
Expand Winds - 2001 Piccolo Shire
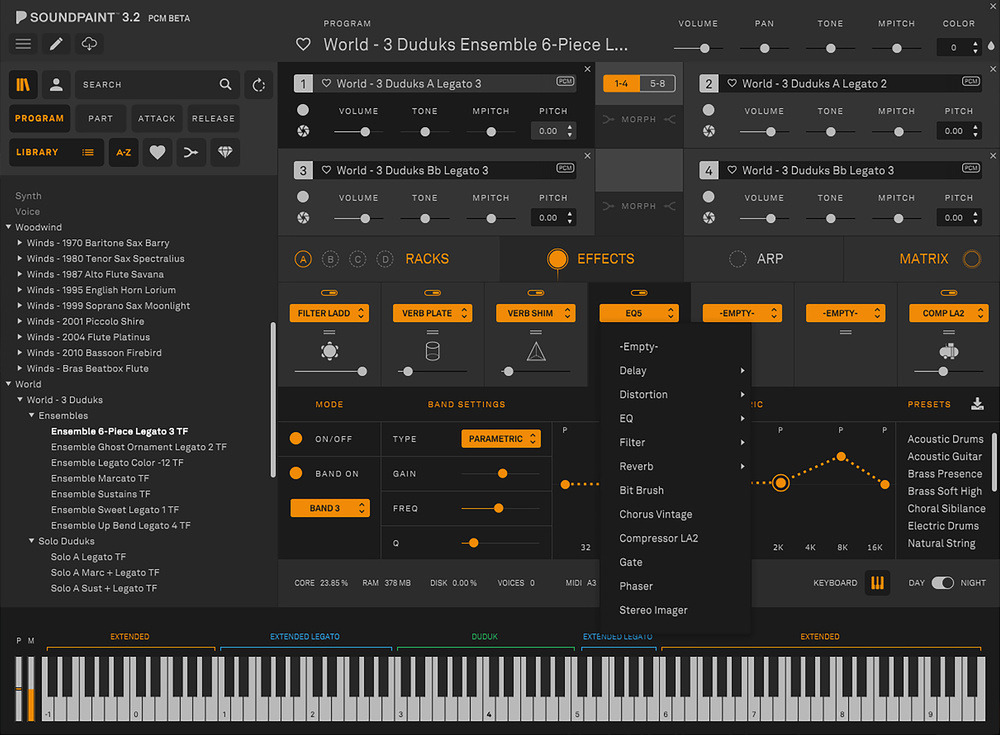(x=20, y=322)
